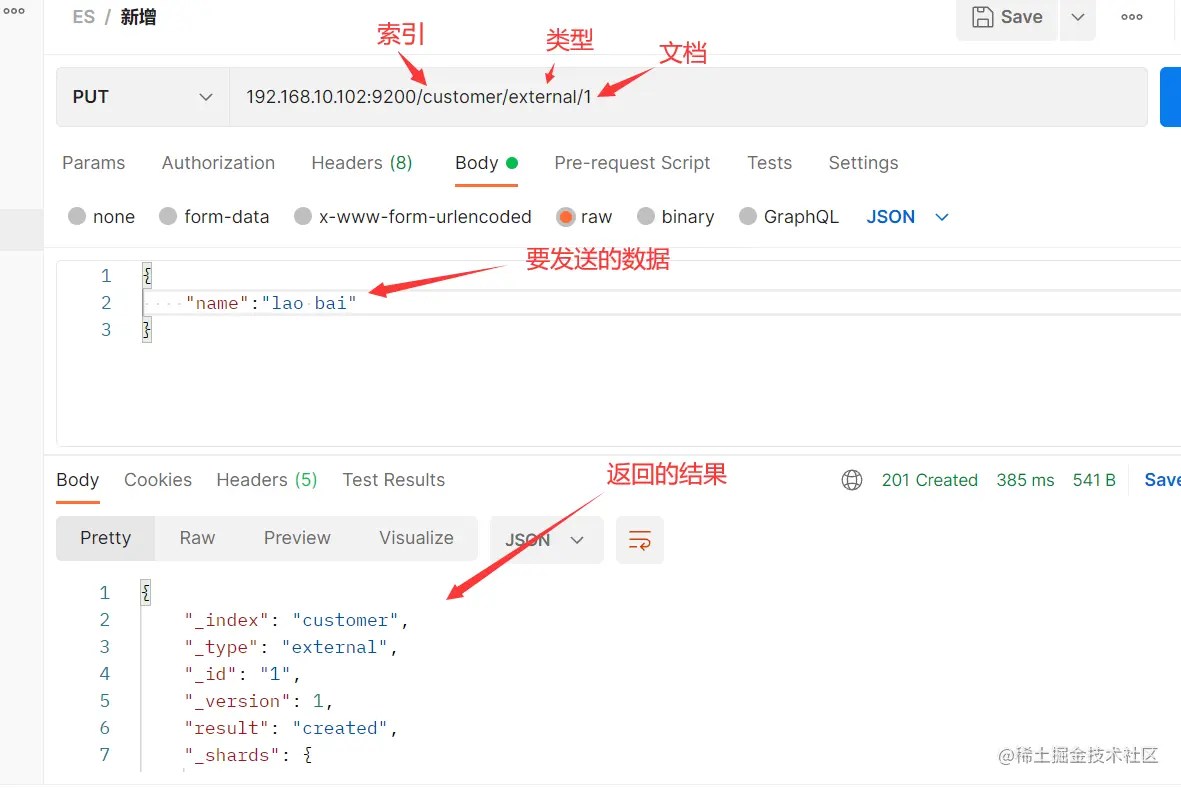
Task: Open the Params tab
Action: (x=93, y=163)
